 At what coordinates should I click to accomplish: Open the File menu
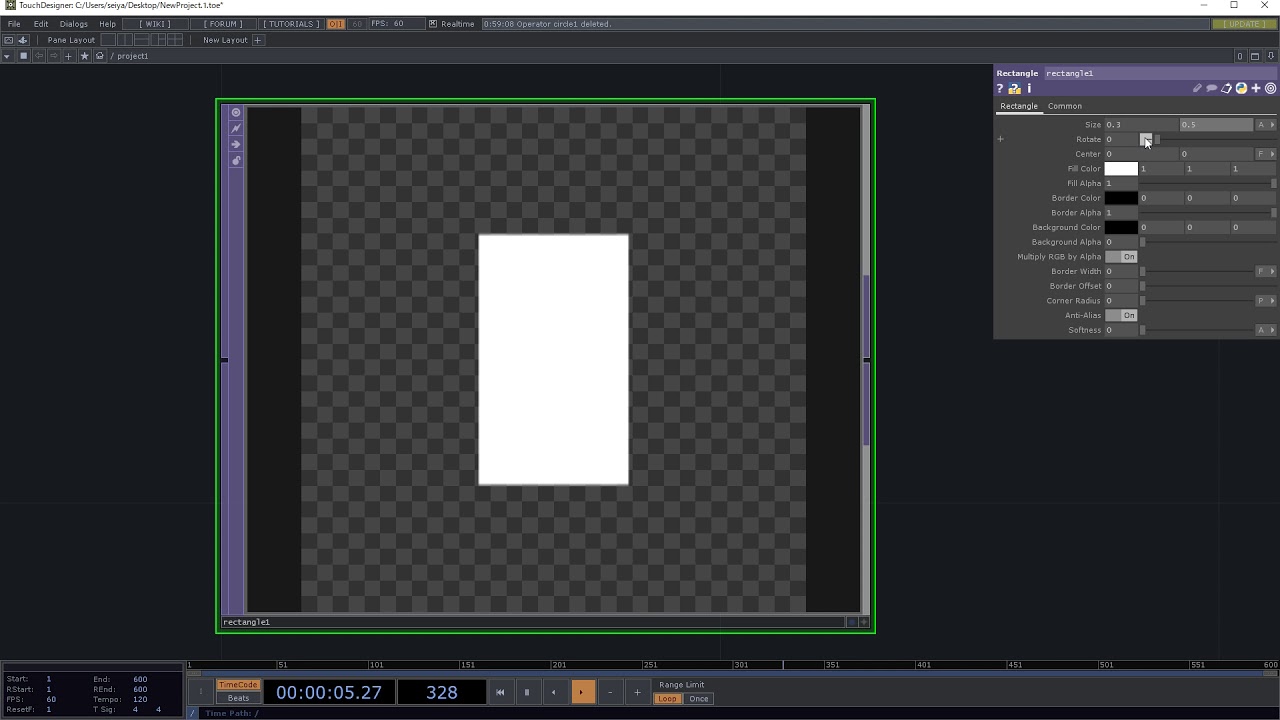pos(14,24)
